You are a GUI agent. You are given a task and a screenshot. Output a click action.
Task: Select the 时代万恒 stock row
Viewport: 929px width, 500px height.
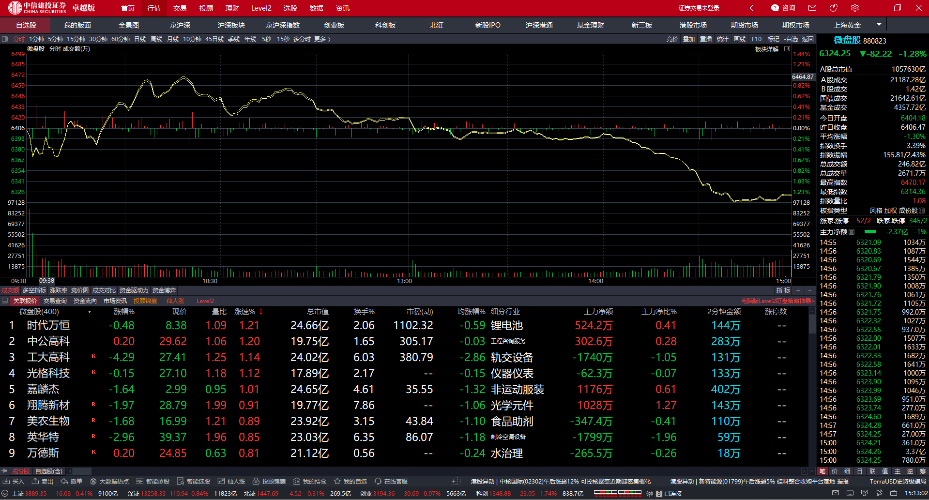[x=48, y=325]
